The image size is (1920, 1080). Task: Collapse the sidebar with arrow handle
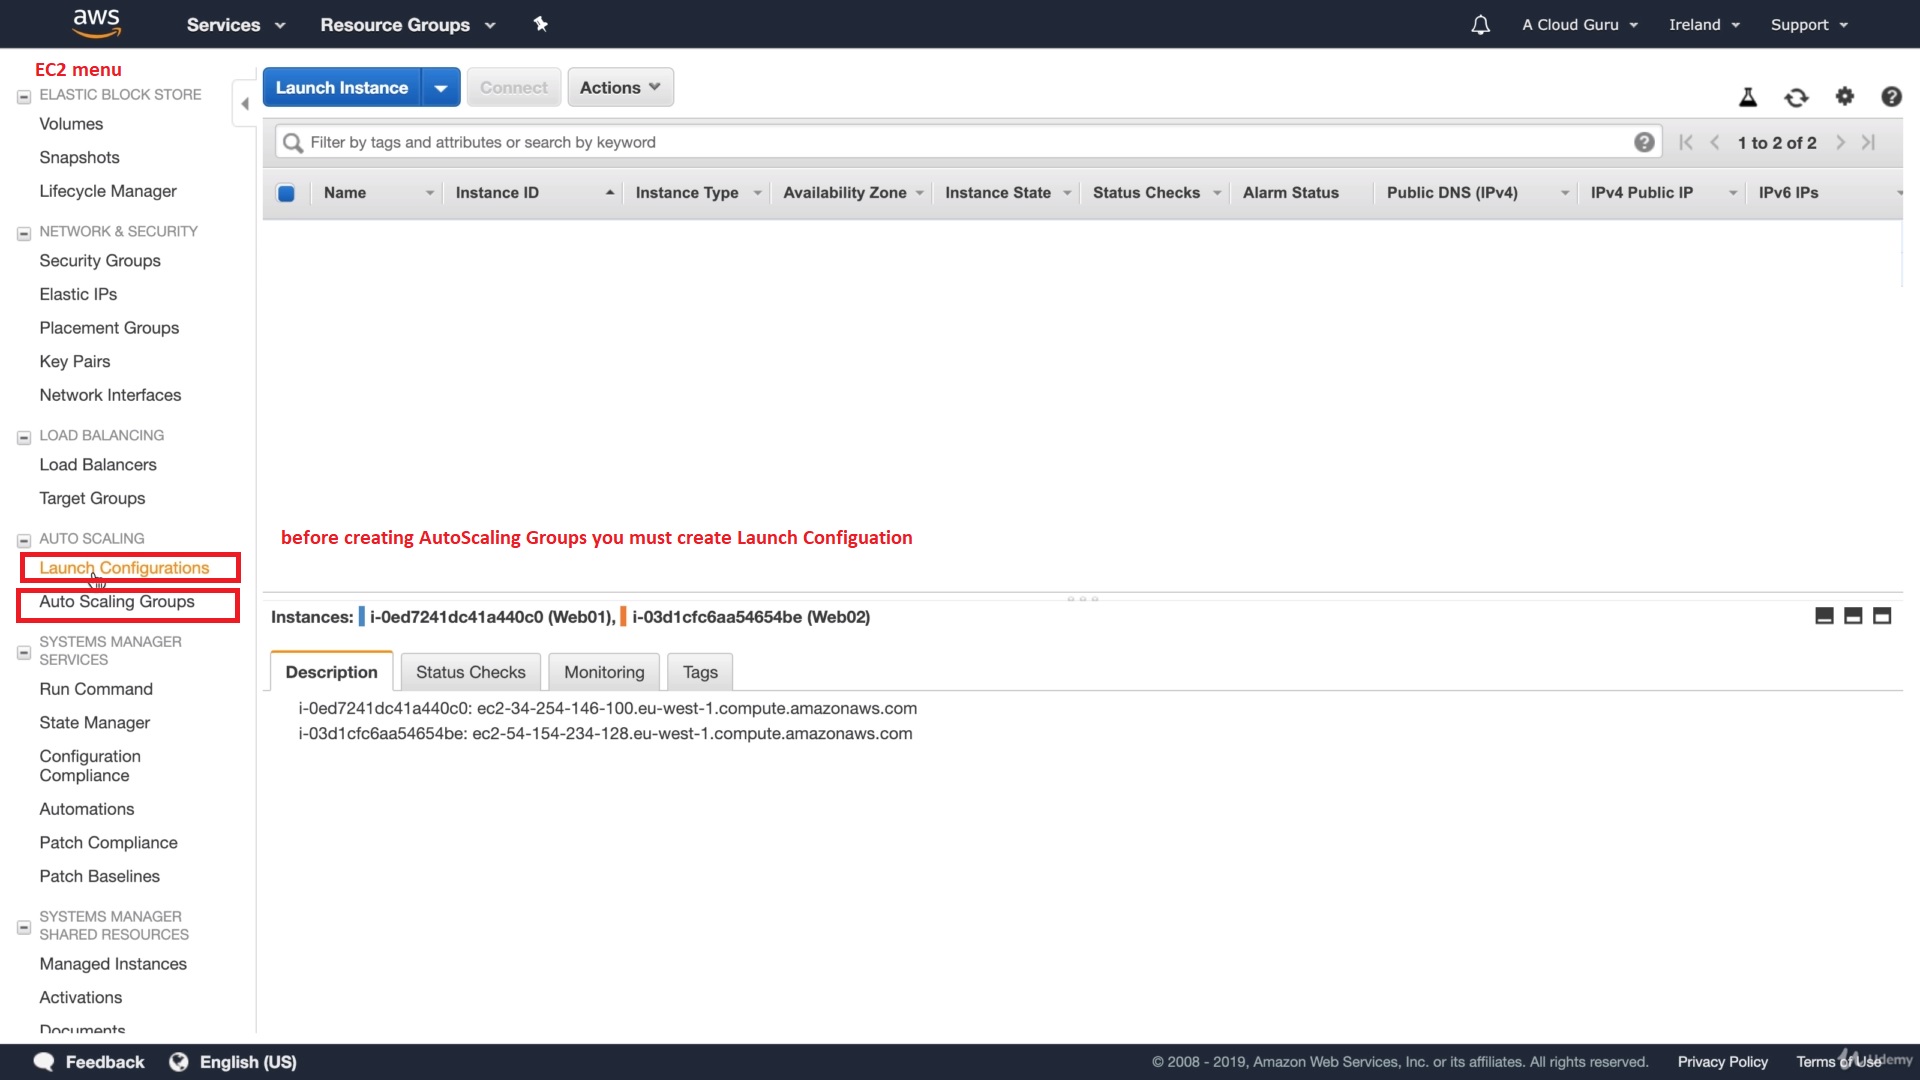tap(244, 103)
